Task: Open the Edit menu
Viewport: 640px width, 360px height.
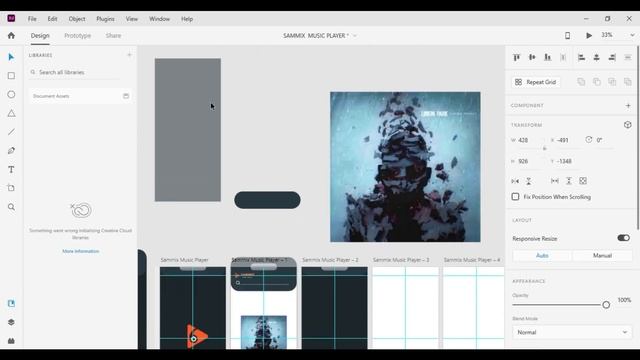Action: click(52, 19)
